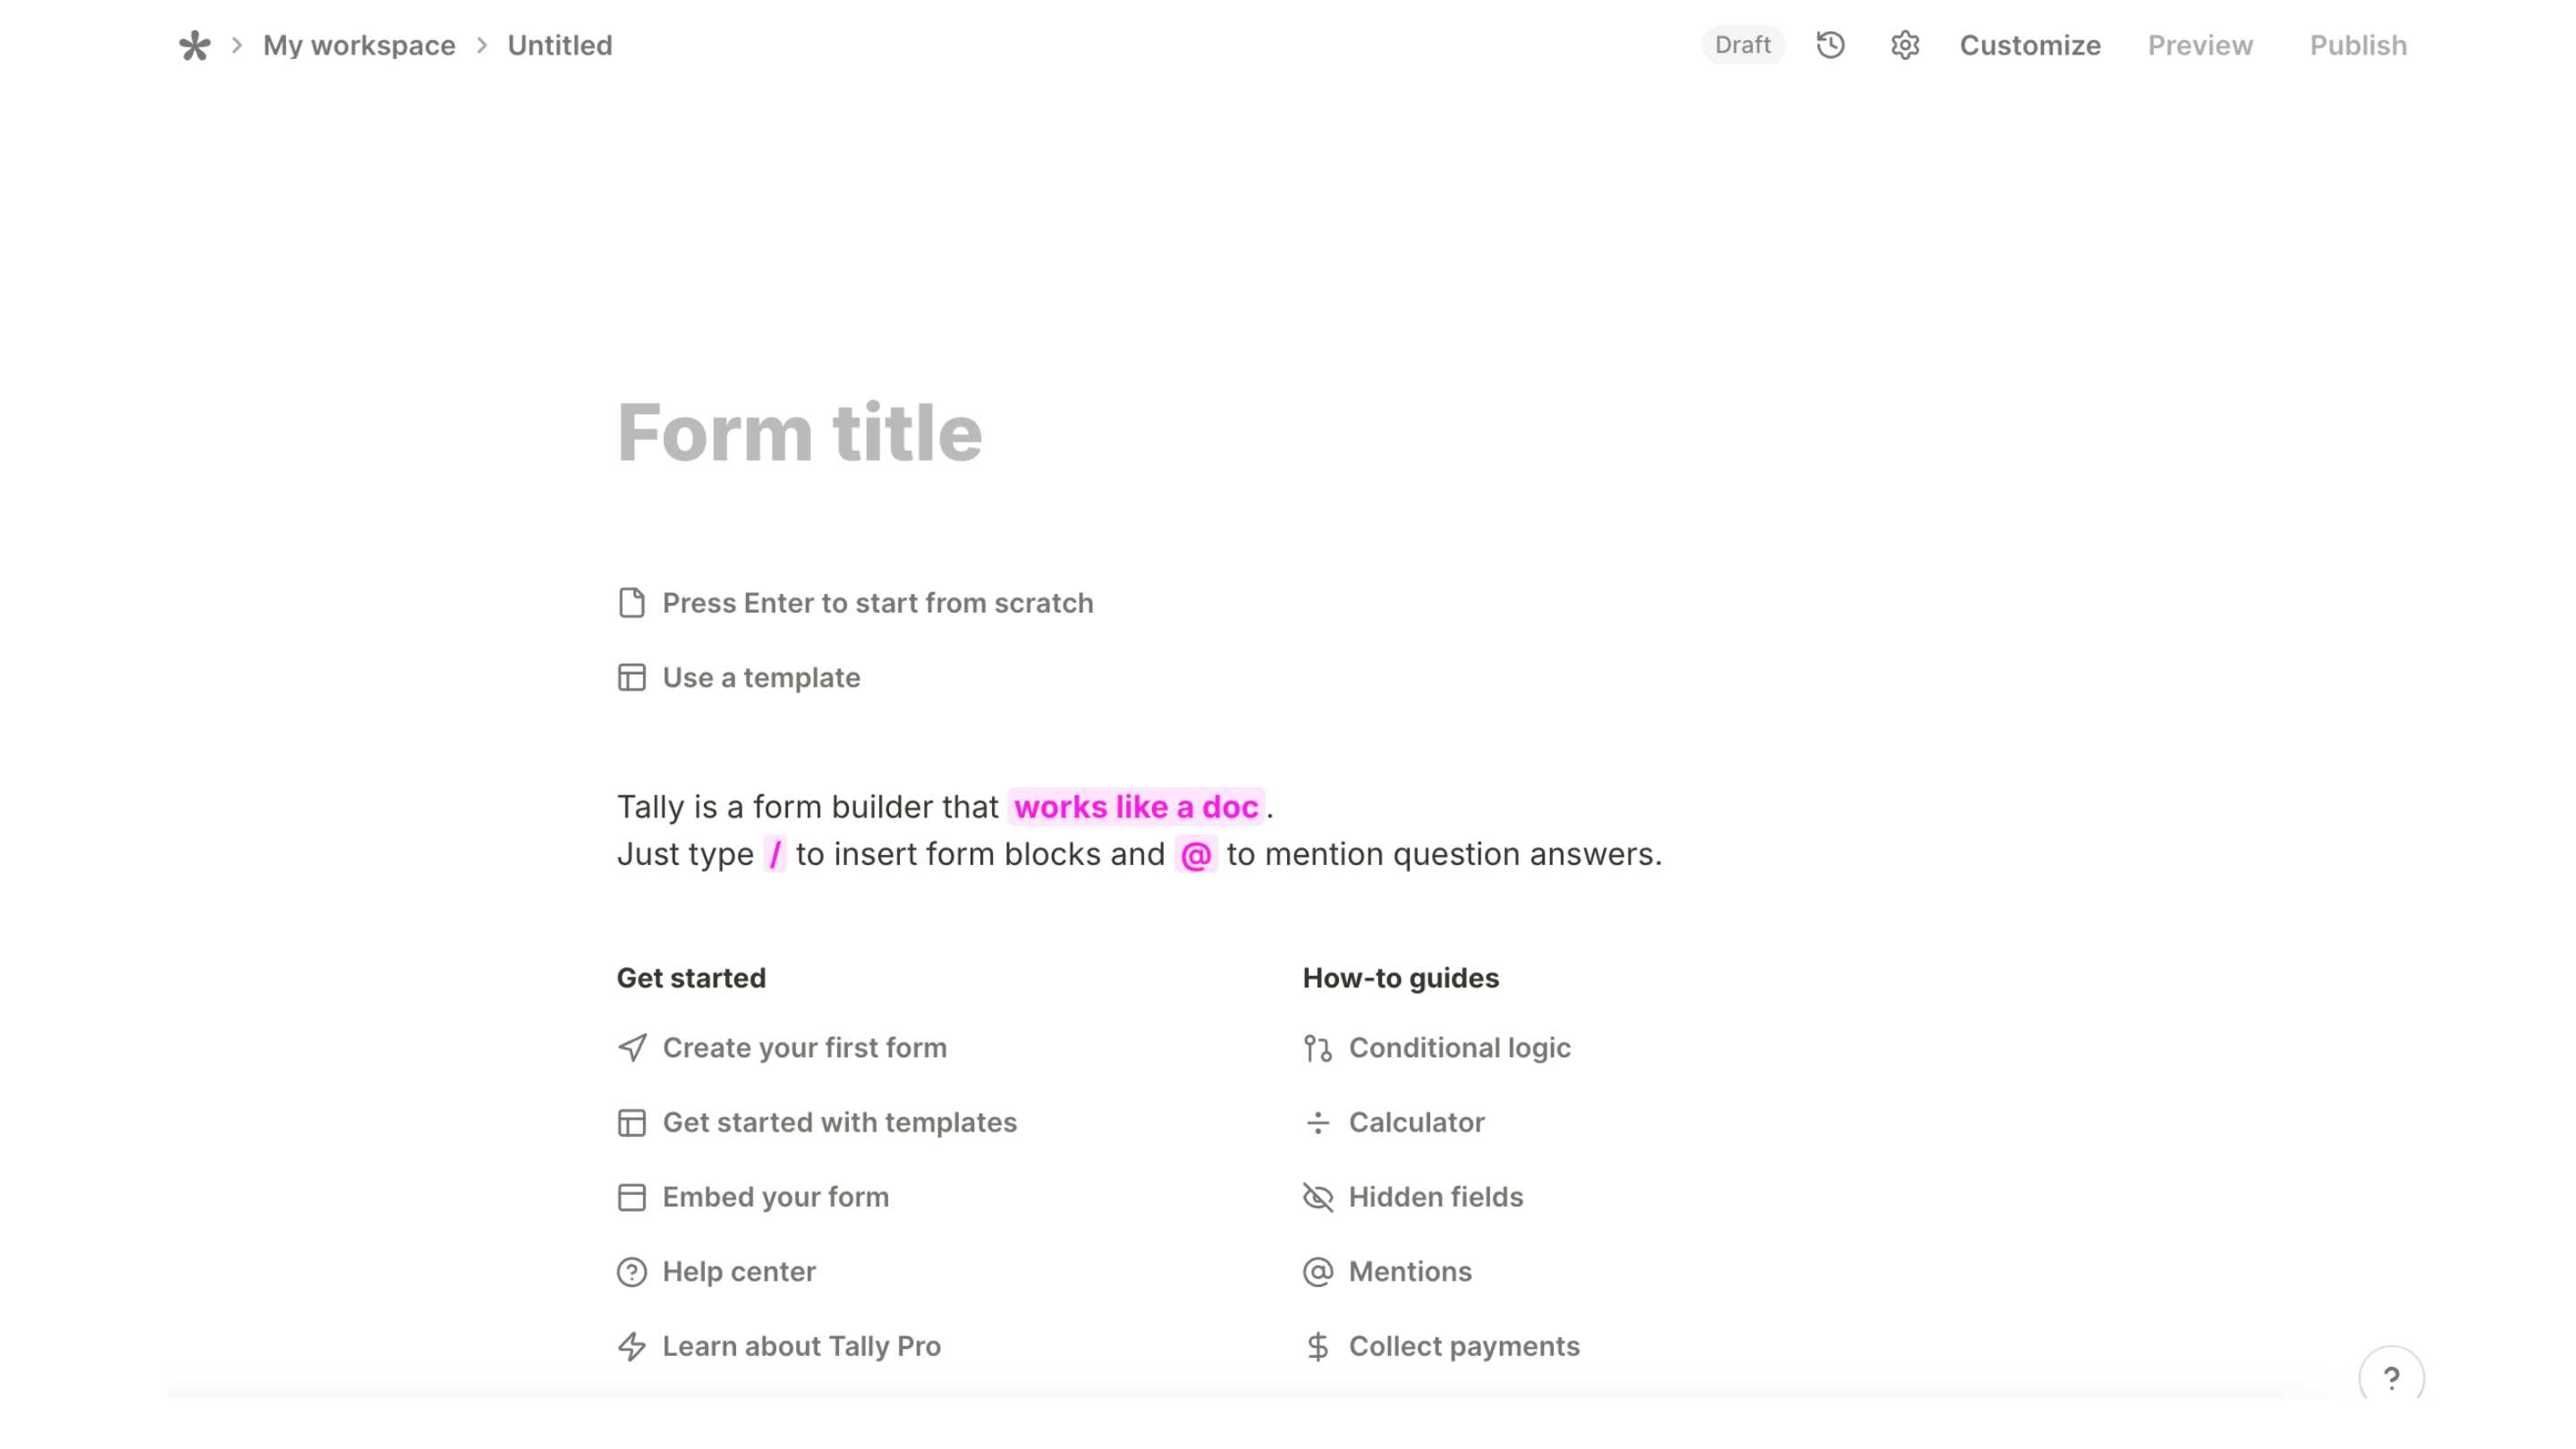Click the Mentions at-sign icon
The width and height of the screenshot is (2576, 1449).
1317,1272
